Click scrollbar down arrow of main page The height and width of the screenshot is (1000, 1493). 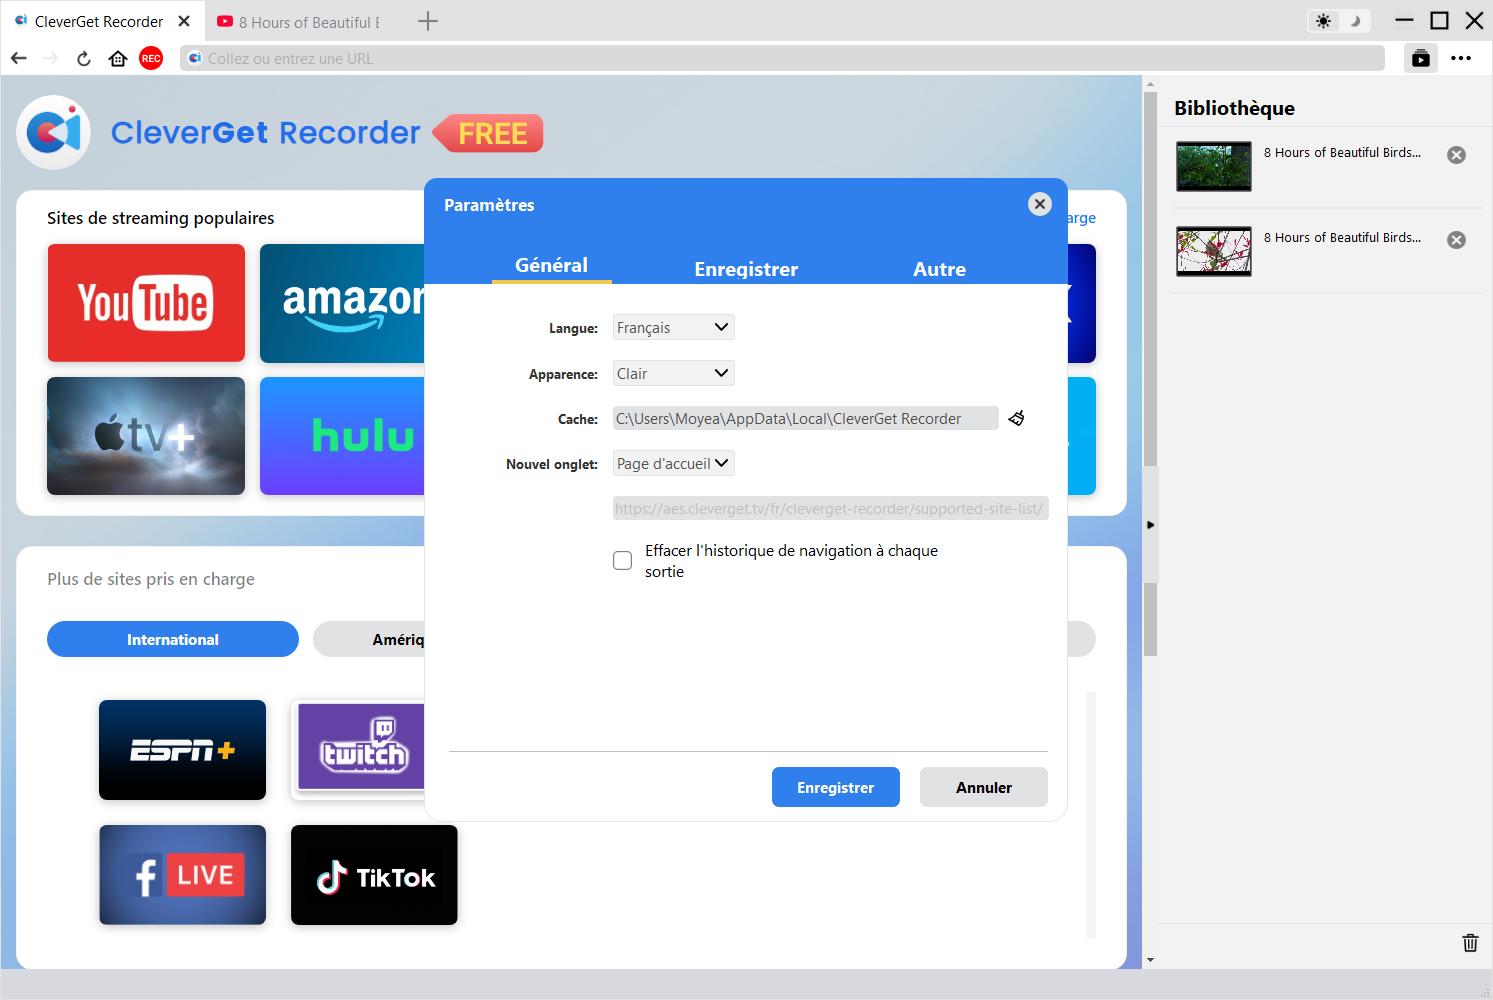coord(1150,960)
